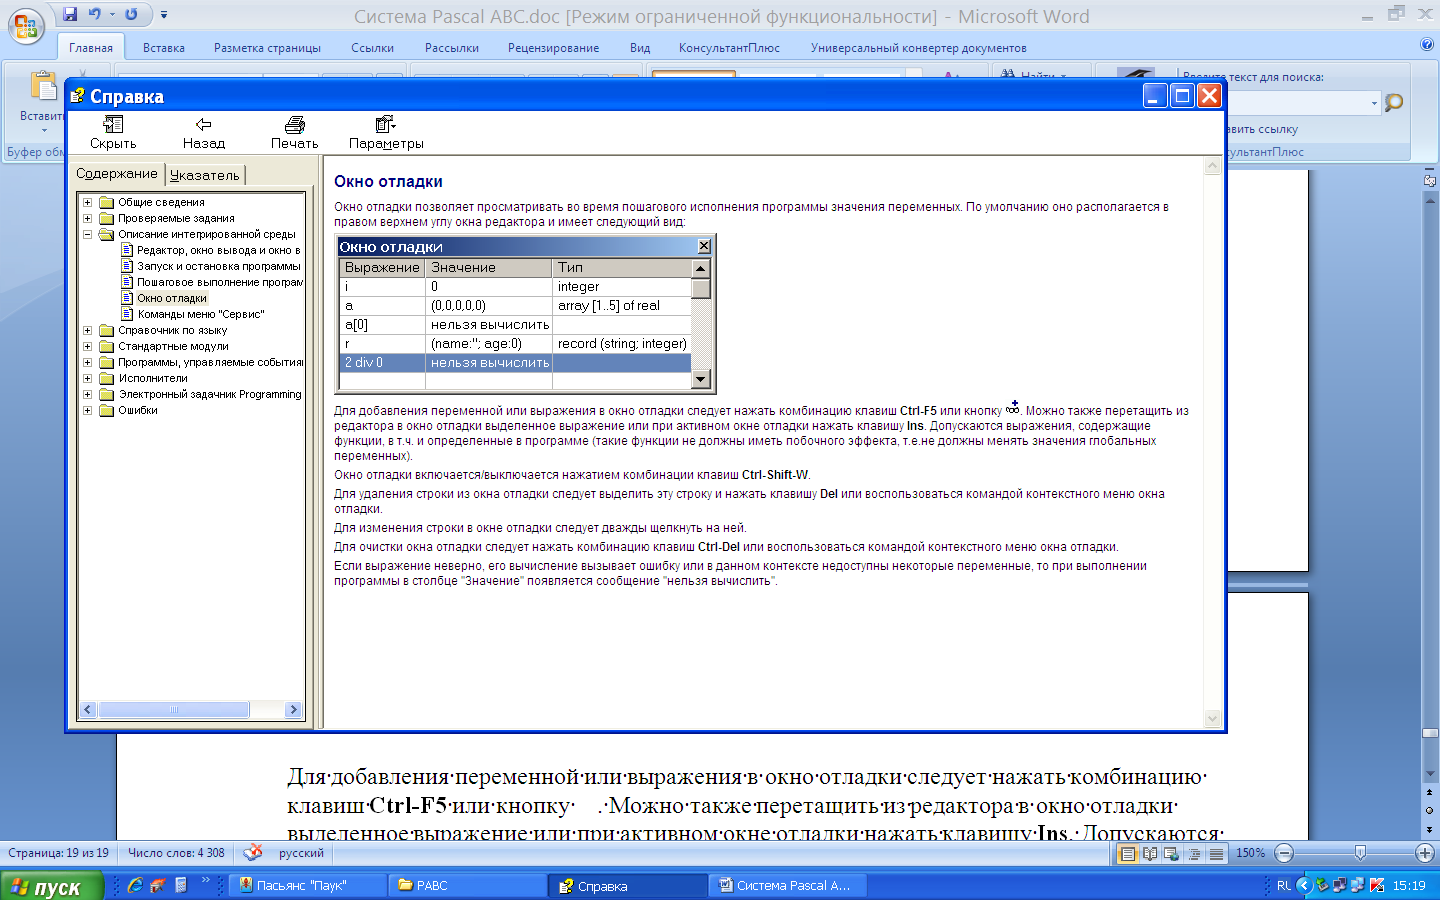The height and width of the screenshot is (900, 1440).
Task: Open the Ссылки ribbon tab
Action: pos(372,47)
